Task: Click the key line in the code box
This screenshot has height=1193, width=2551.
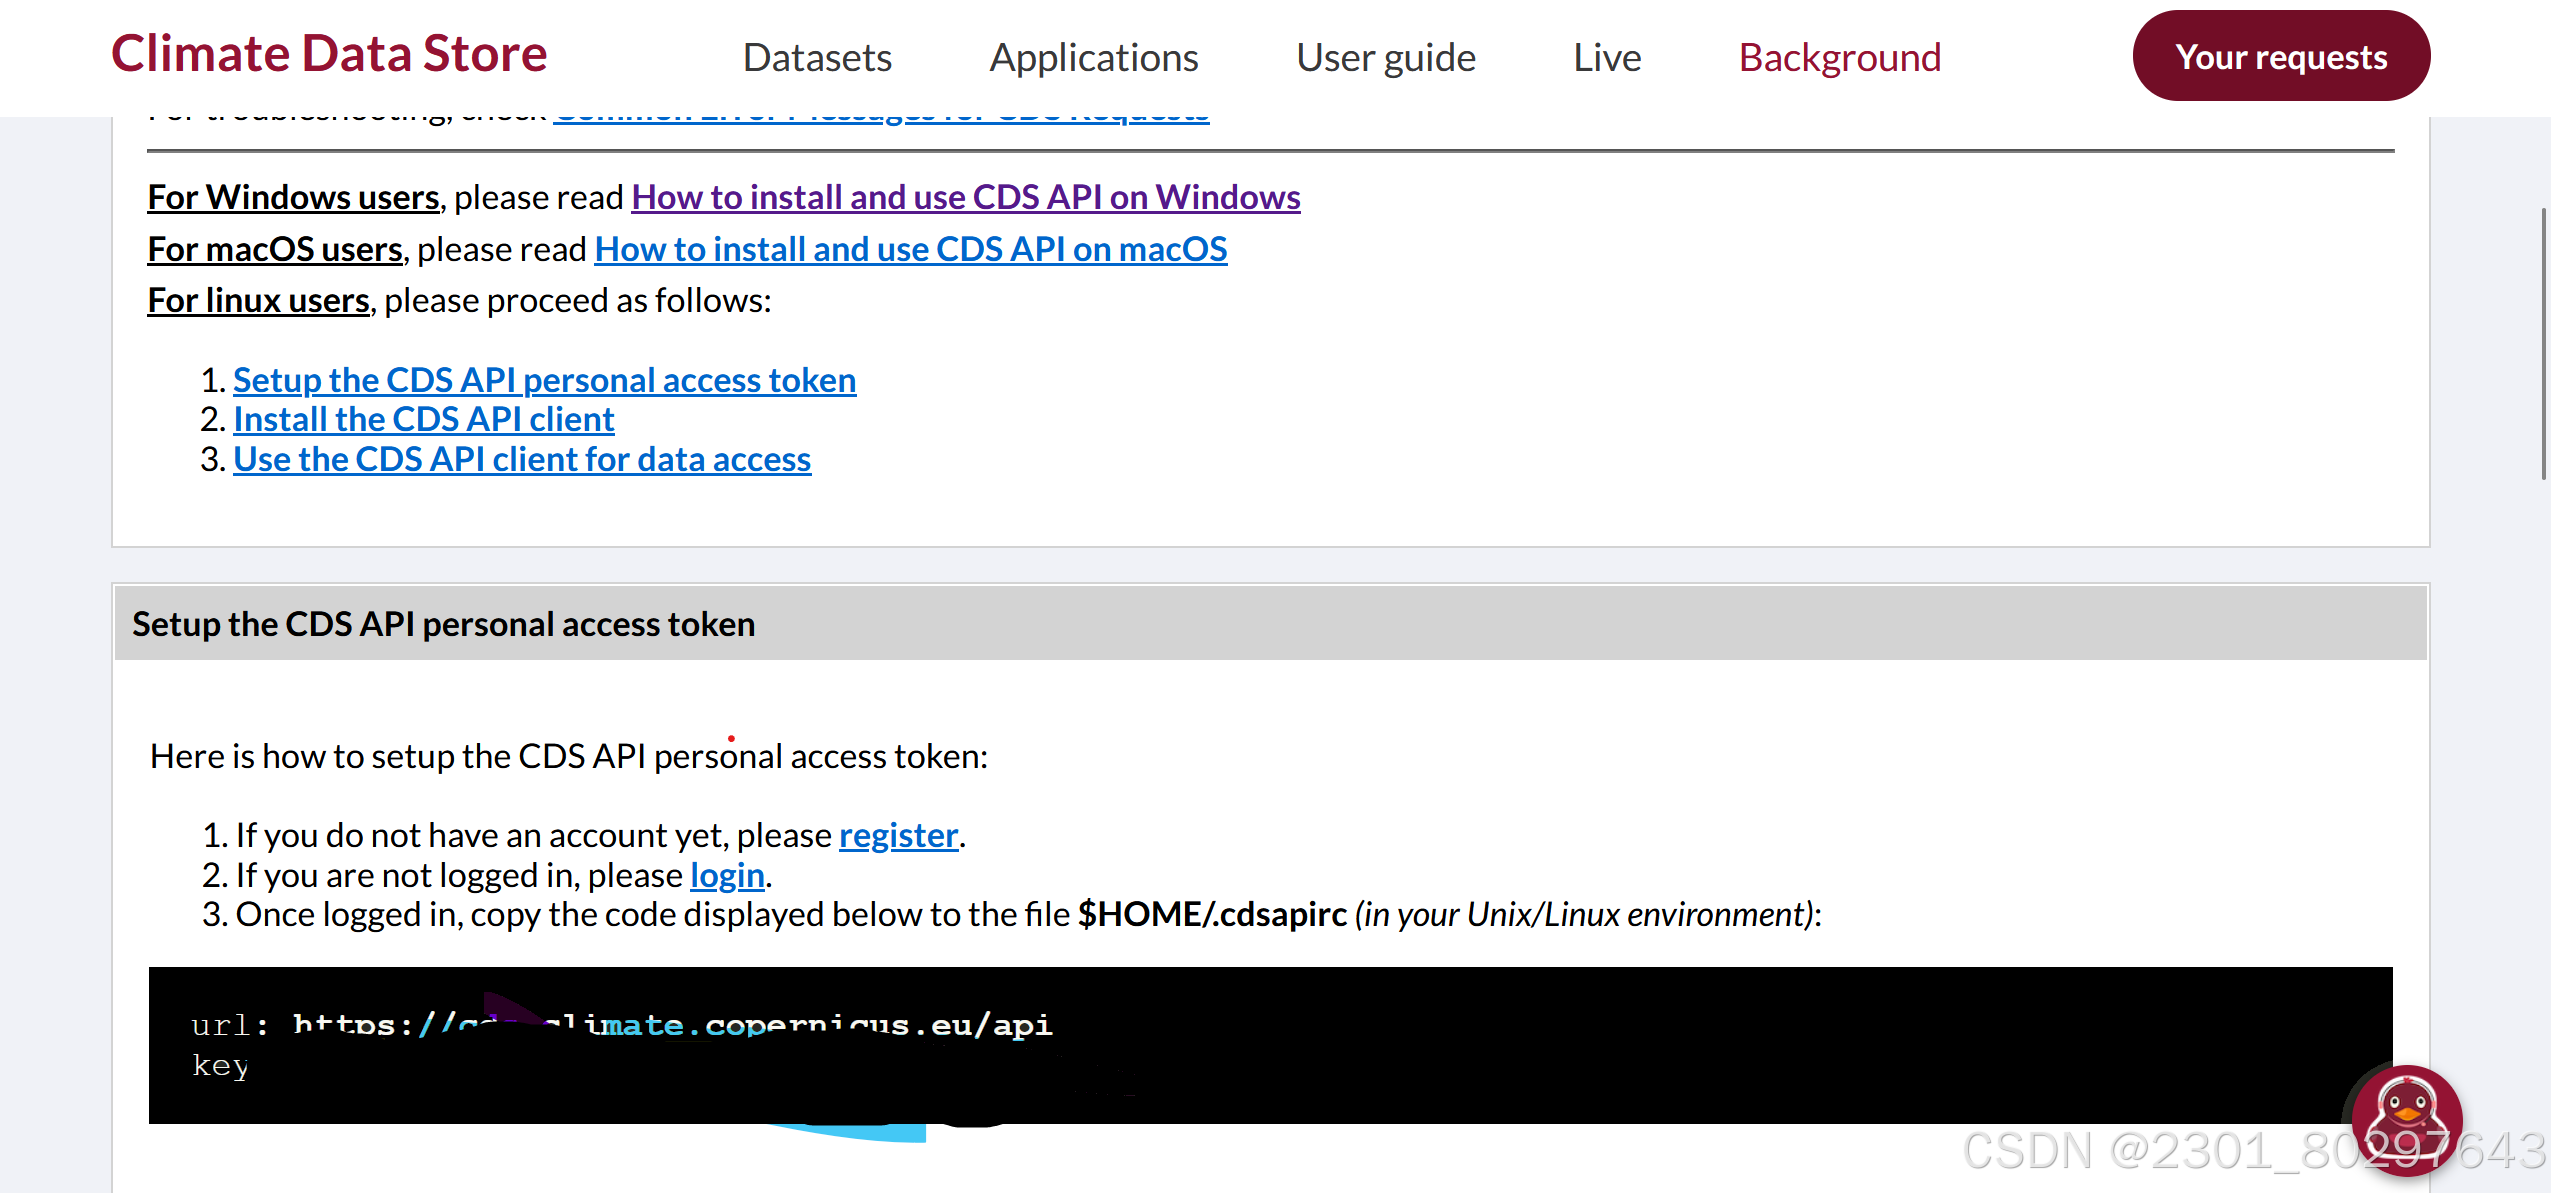Action: [220, 1066]
